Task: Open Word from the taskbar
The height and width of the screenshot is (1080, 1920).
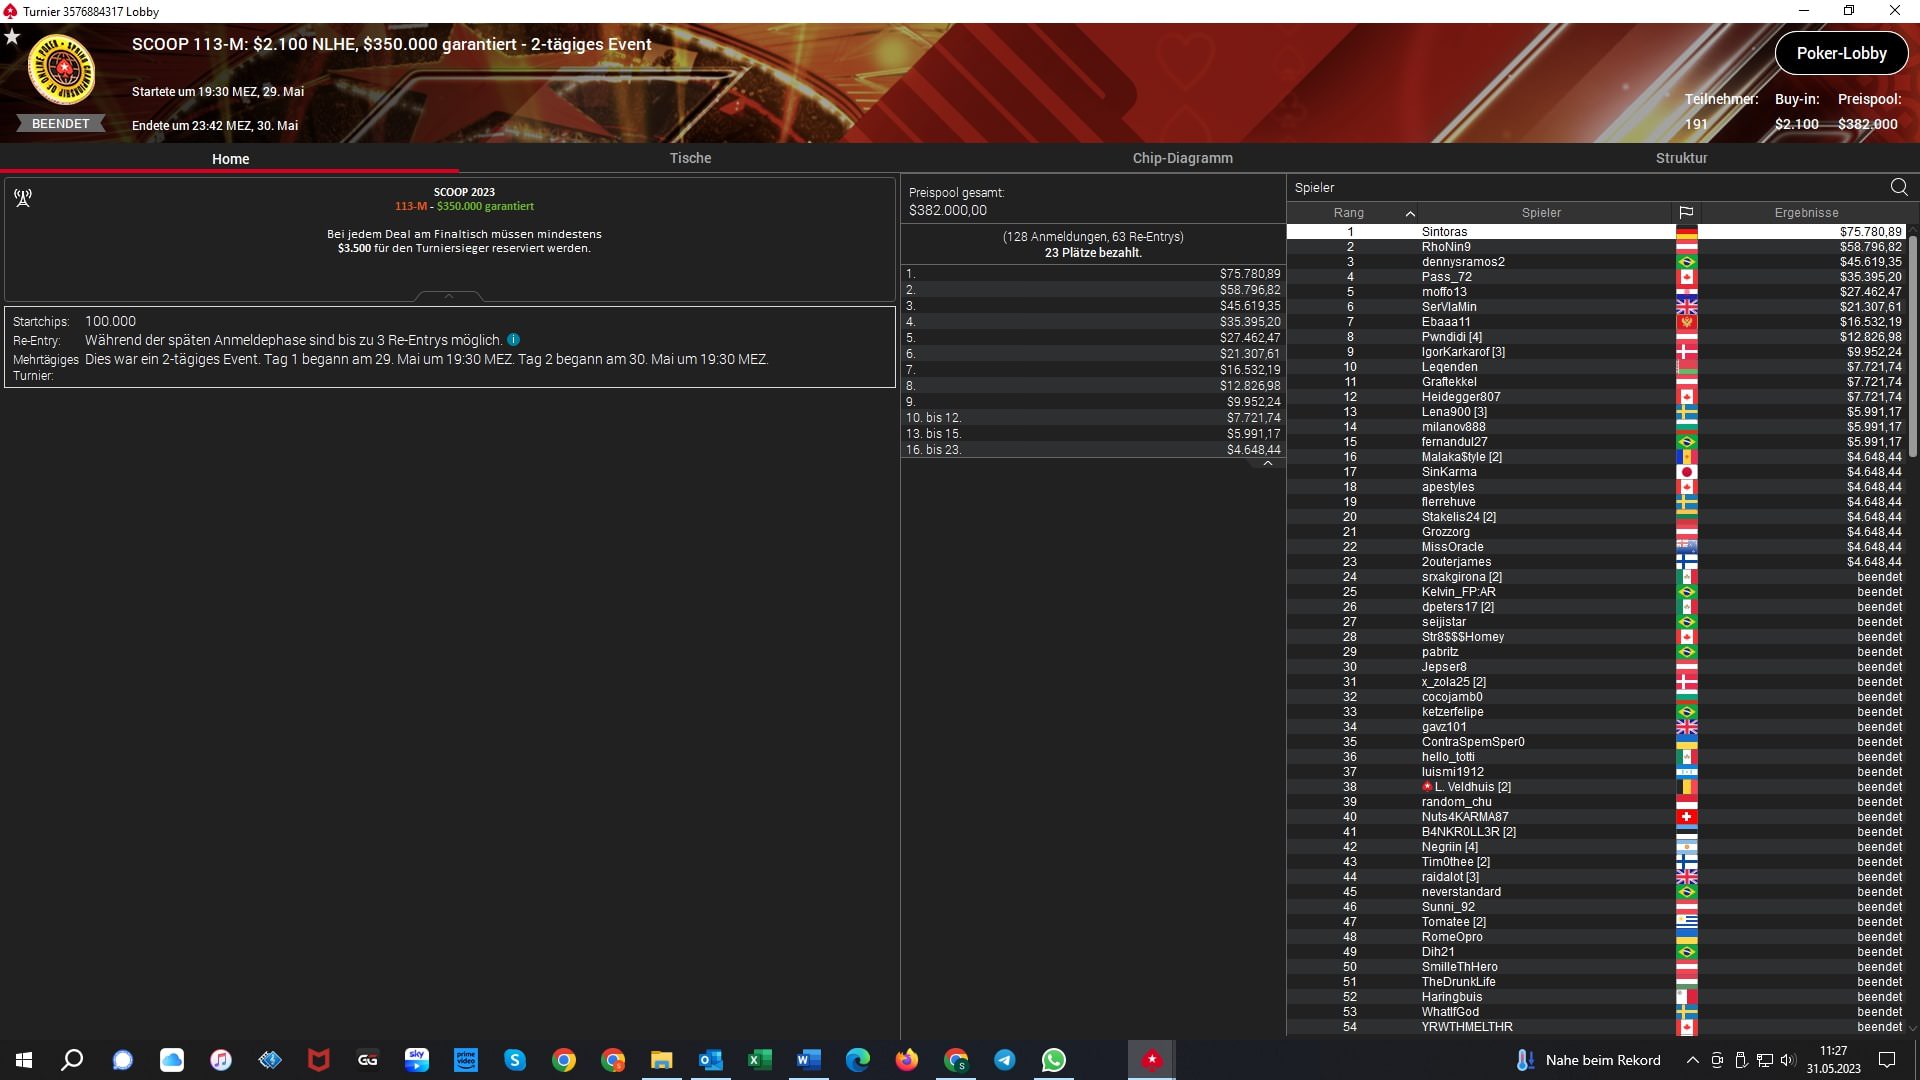Action: pyautogui.click(x=808, y=1060)
